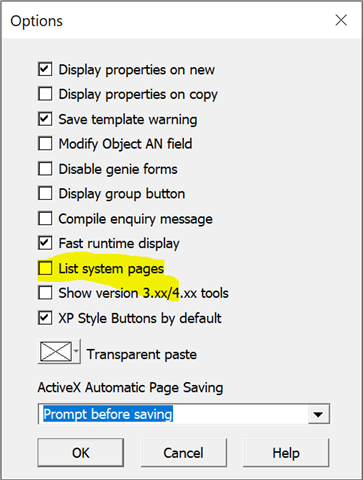Viewport: 363px width, 480px height.
Task: Select the Prompt before saving combo box field
Action: tap(184, 414)
